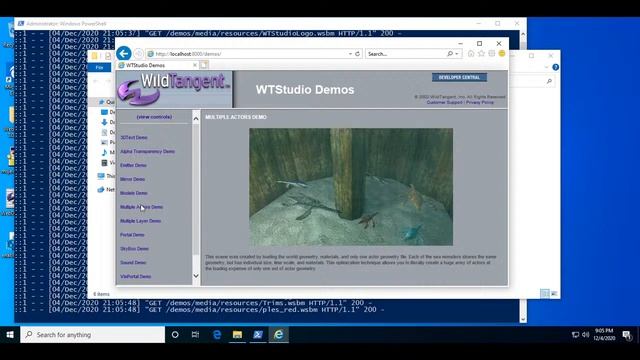Switch File Explorer to details view icon
This screenshot has height=360, width=640.
pyautogui.click(x=545, y=293)
